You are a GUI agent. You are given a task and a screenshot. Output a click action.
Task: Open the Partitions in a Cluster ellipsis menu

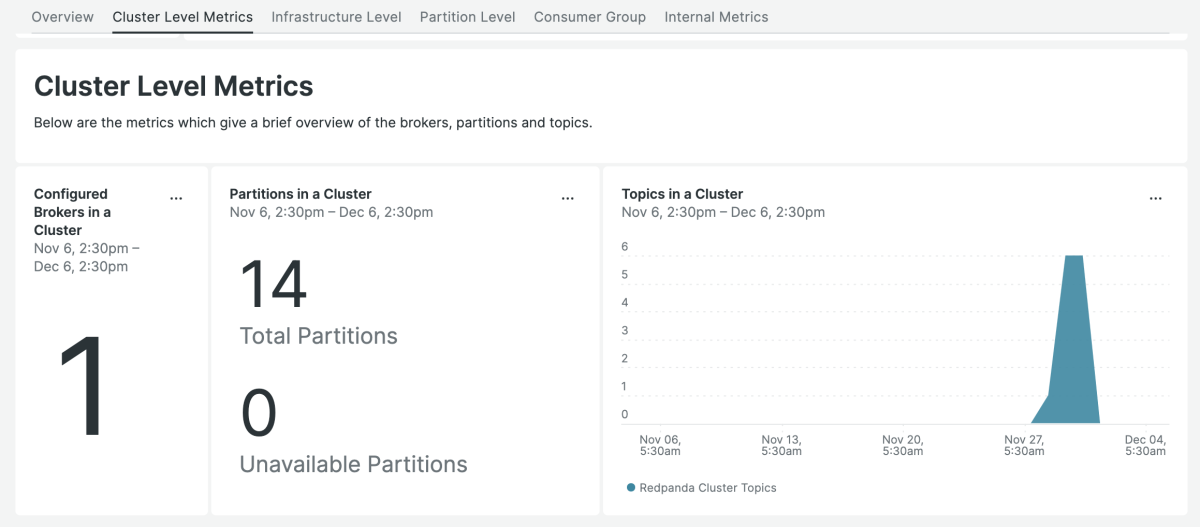point(568,198)
